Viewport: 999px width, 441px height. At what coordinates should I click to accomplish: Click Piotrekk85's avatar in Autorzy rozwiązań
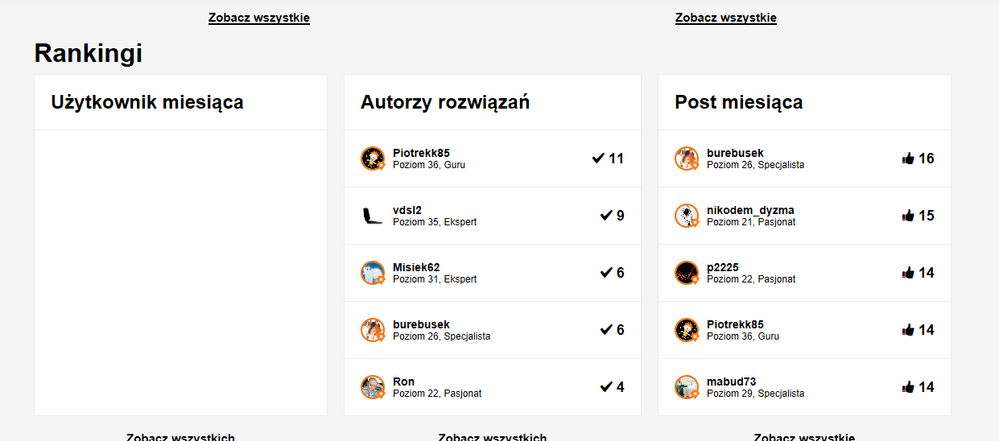[372, 158]
